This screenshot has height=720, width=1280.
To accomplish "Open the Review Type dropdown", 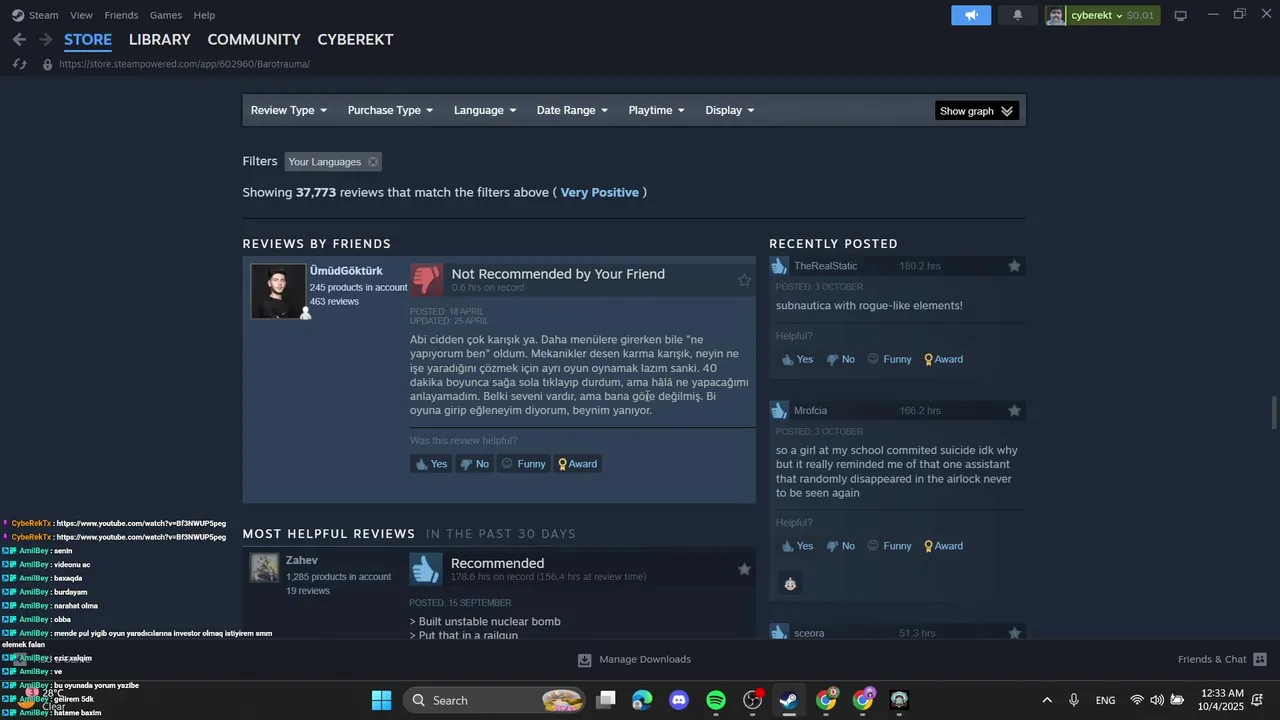I will coord(289,110).
